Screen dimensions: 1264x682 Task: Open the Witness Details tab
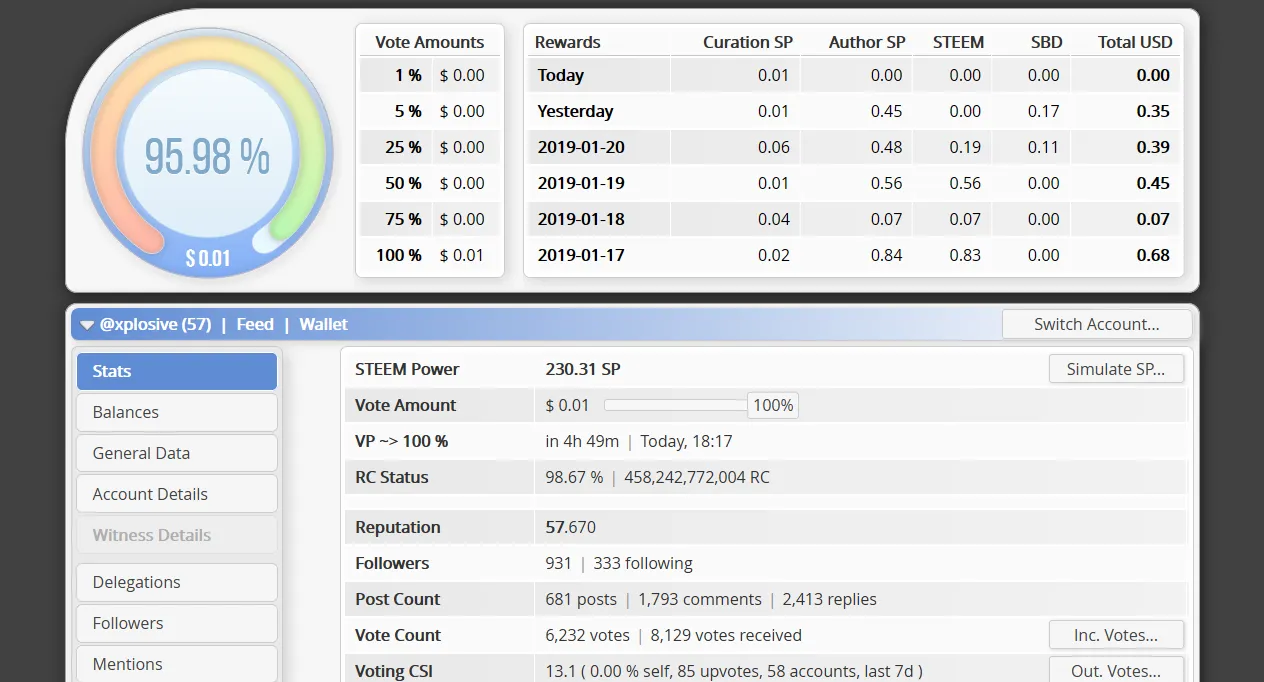(177, 535)
